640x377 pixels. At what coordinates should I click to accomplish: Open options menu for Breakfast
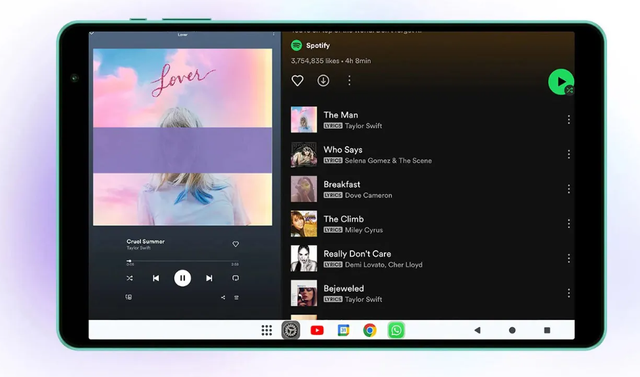point(569,189)
